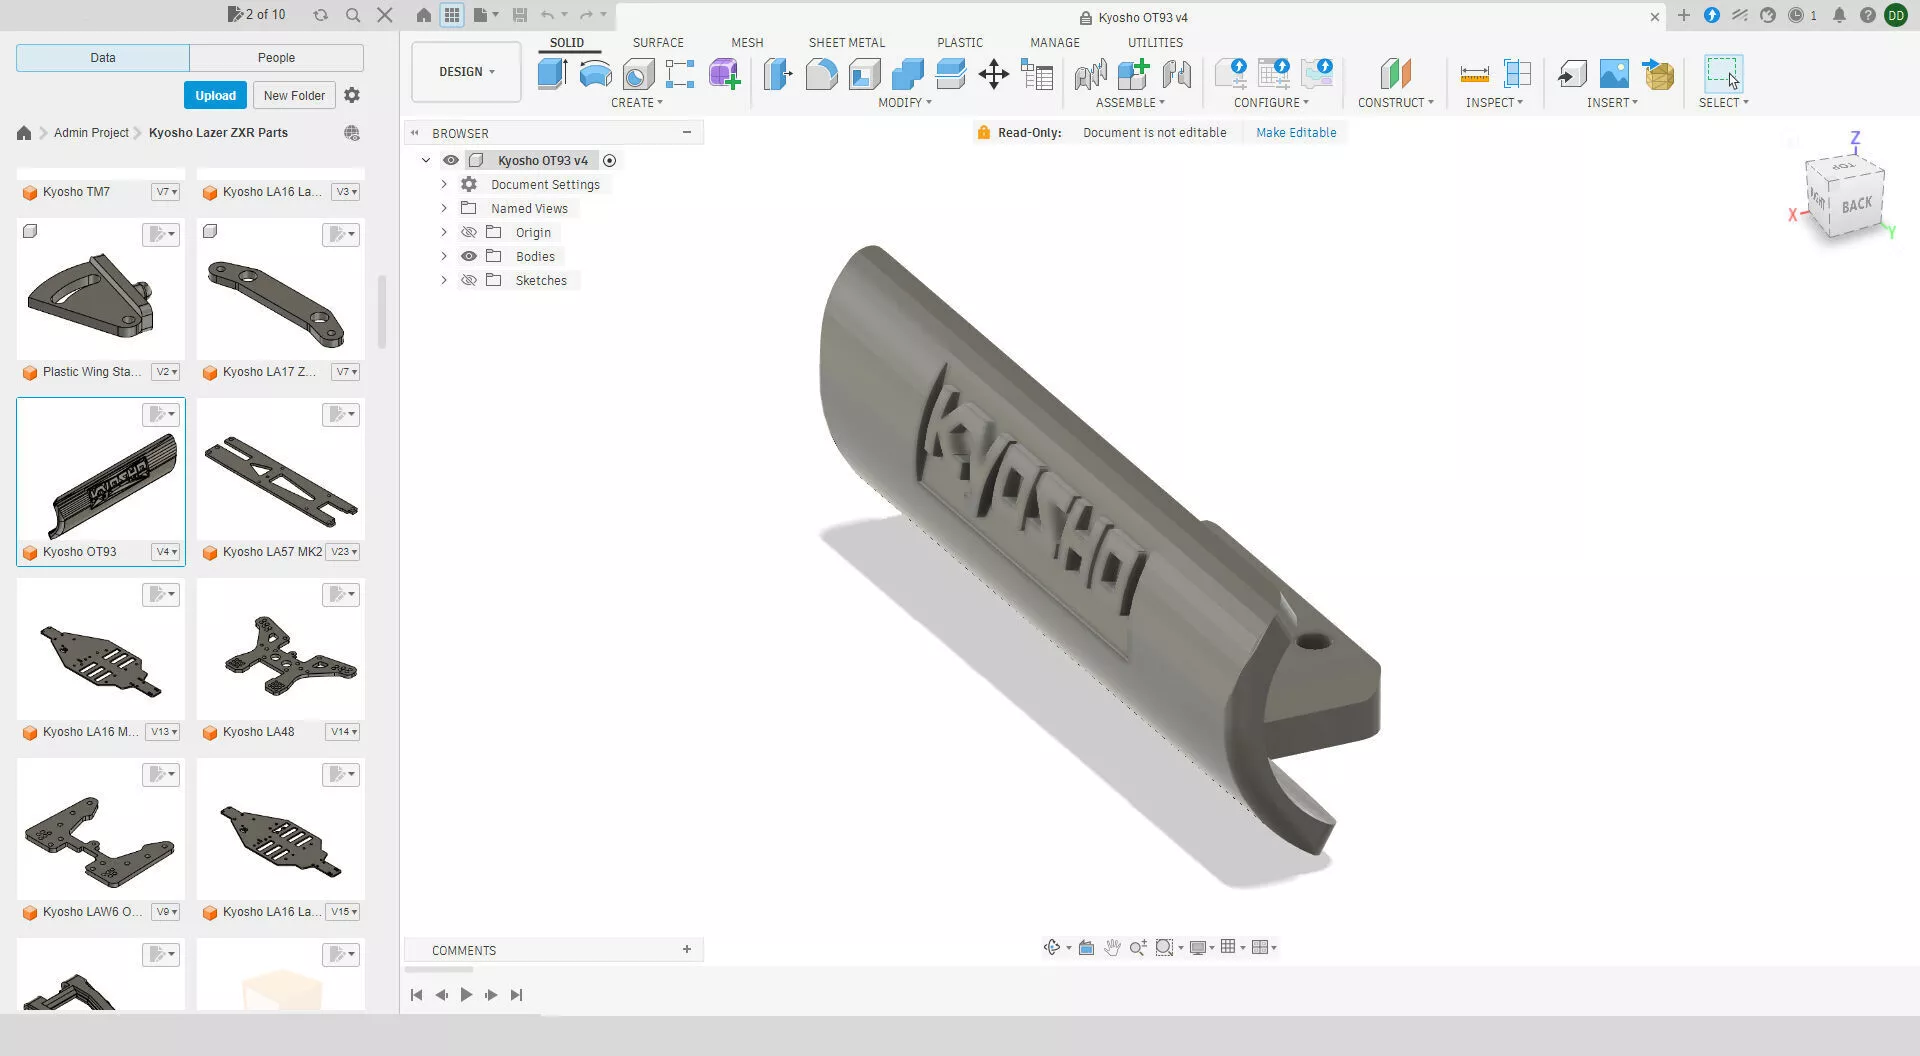Toggle visibility of Kyosho OT93 v4 component
The width and height of the screenshot is (1920, 1056).
pos(451,160)
